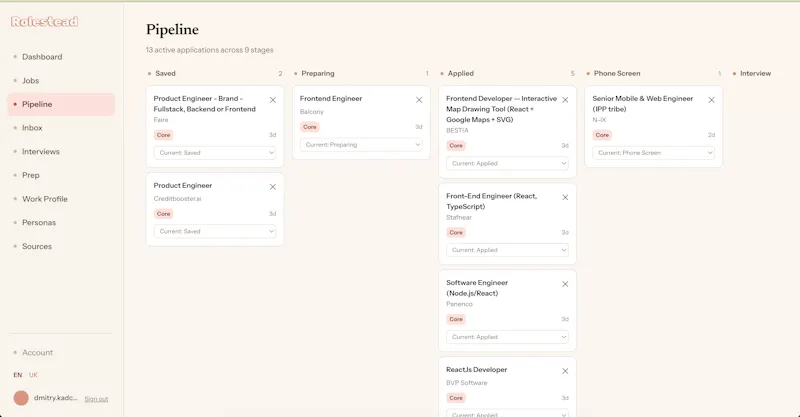Remove the Creditbooster.ai Product Engineer card
Viewport: 800px width, 417px height.
(x=273, y=187)
